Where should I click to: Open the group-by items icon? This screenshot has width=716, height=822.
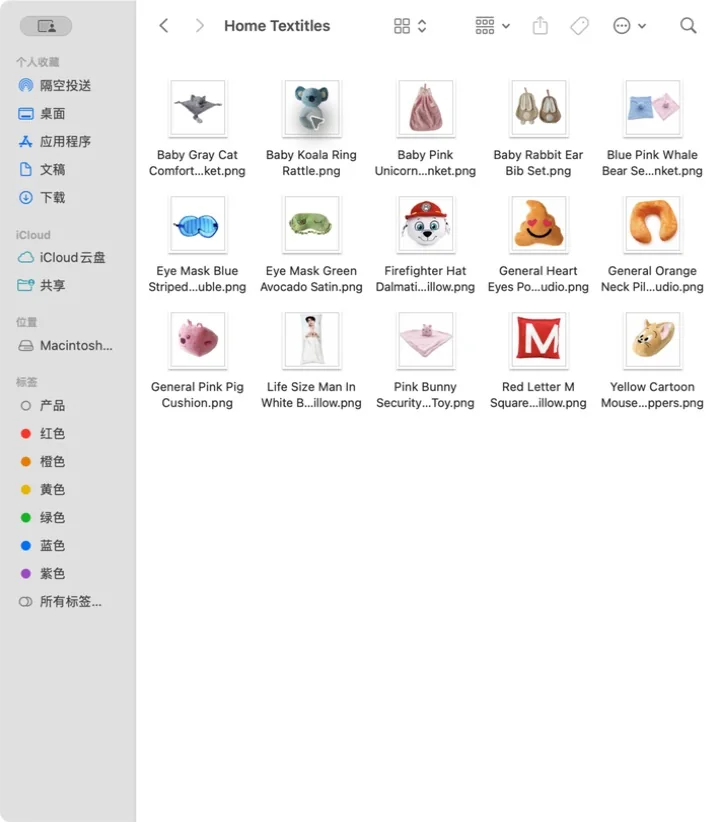[x=484, y=26]
